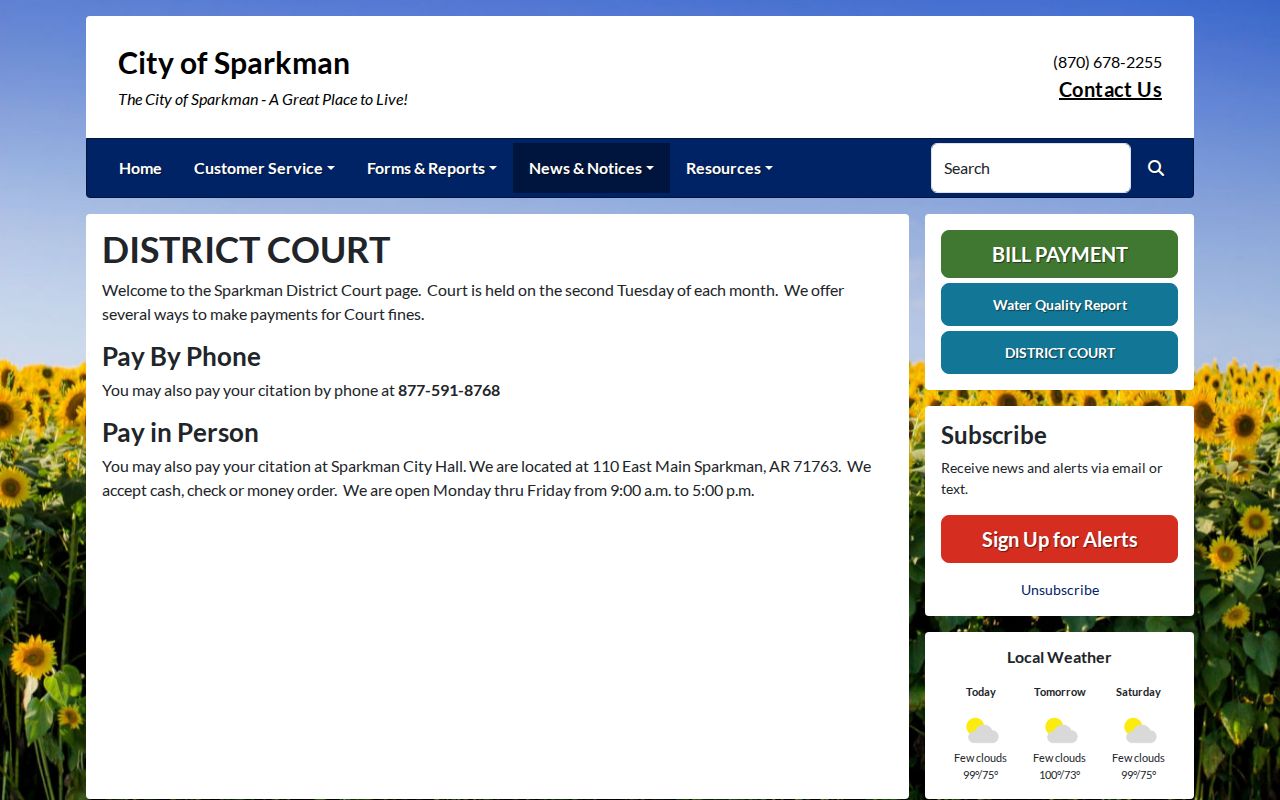Click Tomorrow's 100°/73° temperature
Viewport: 1280px width, 800px height.
tap(1060, 775)
